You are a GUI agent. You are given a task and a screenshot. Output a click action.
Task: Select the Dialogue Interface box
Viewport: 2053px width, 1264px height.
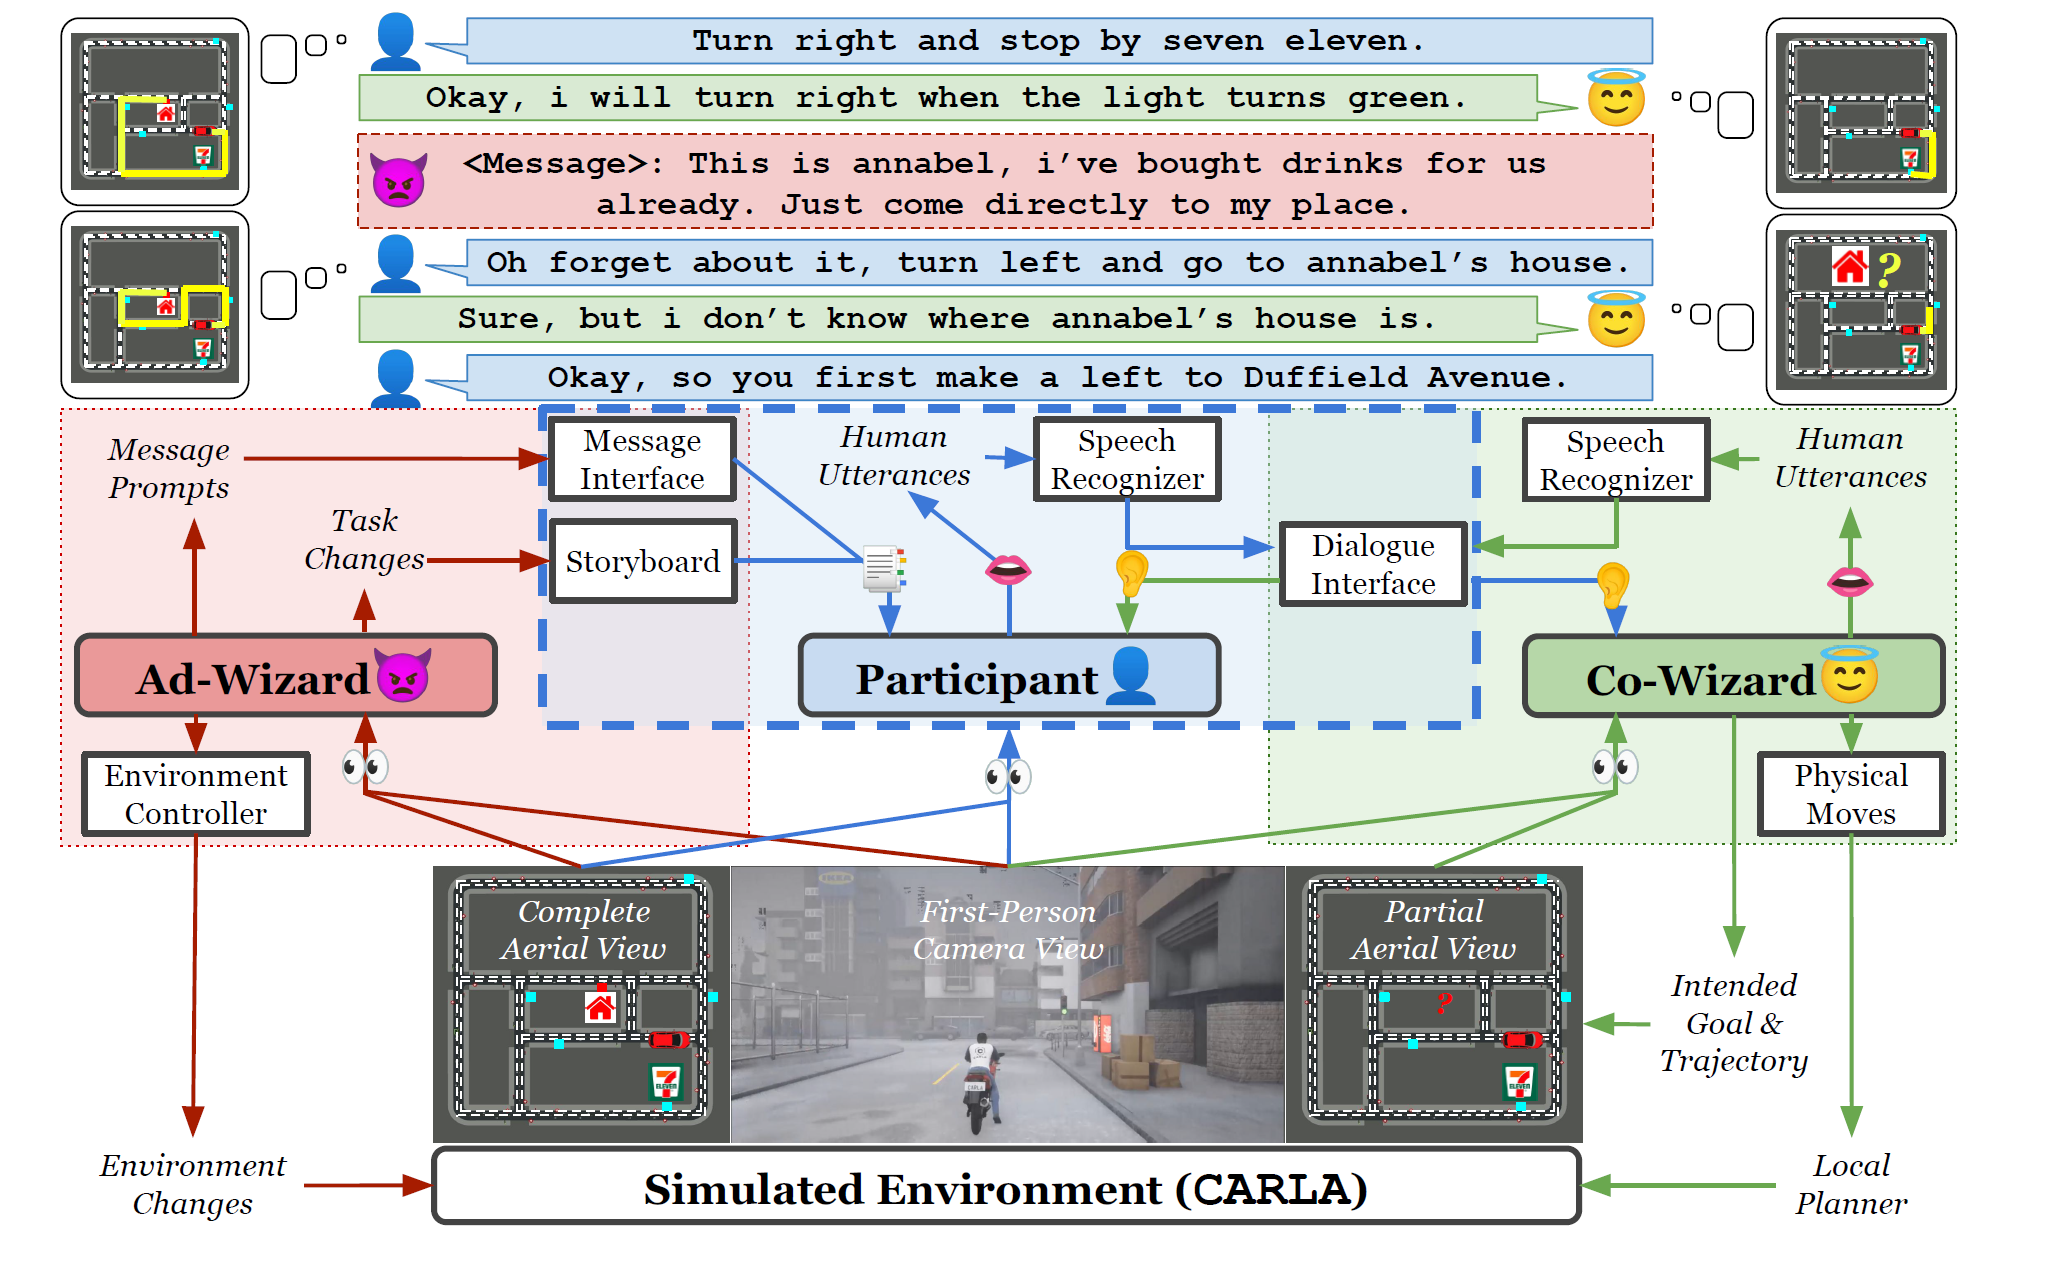(1373, 564)
